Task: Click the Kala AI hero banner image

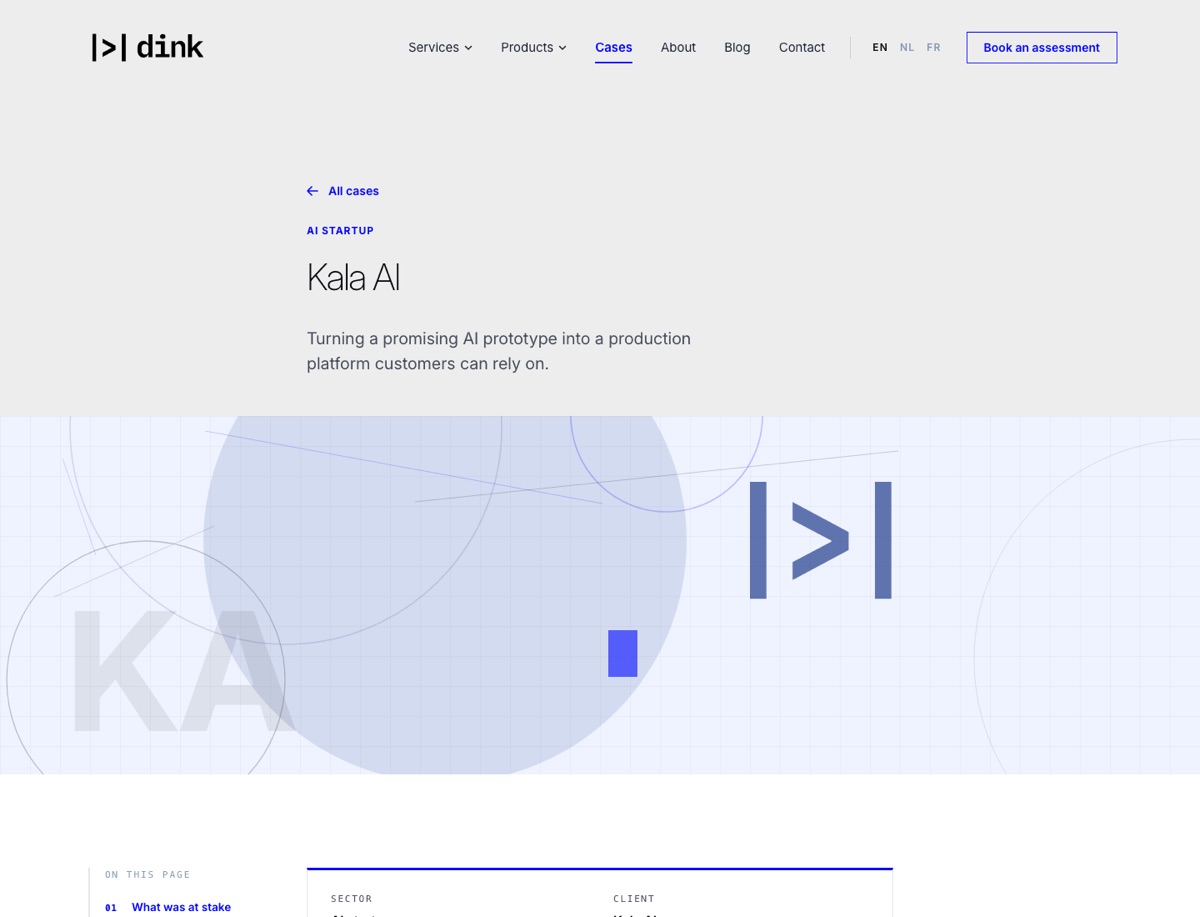Action: (600, 595)
